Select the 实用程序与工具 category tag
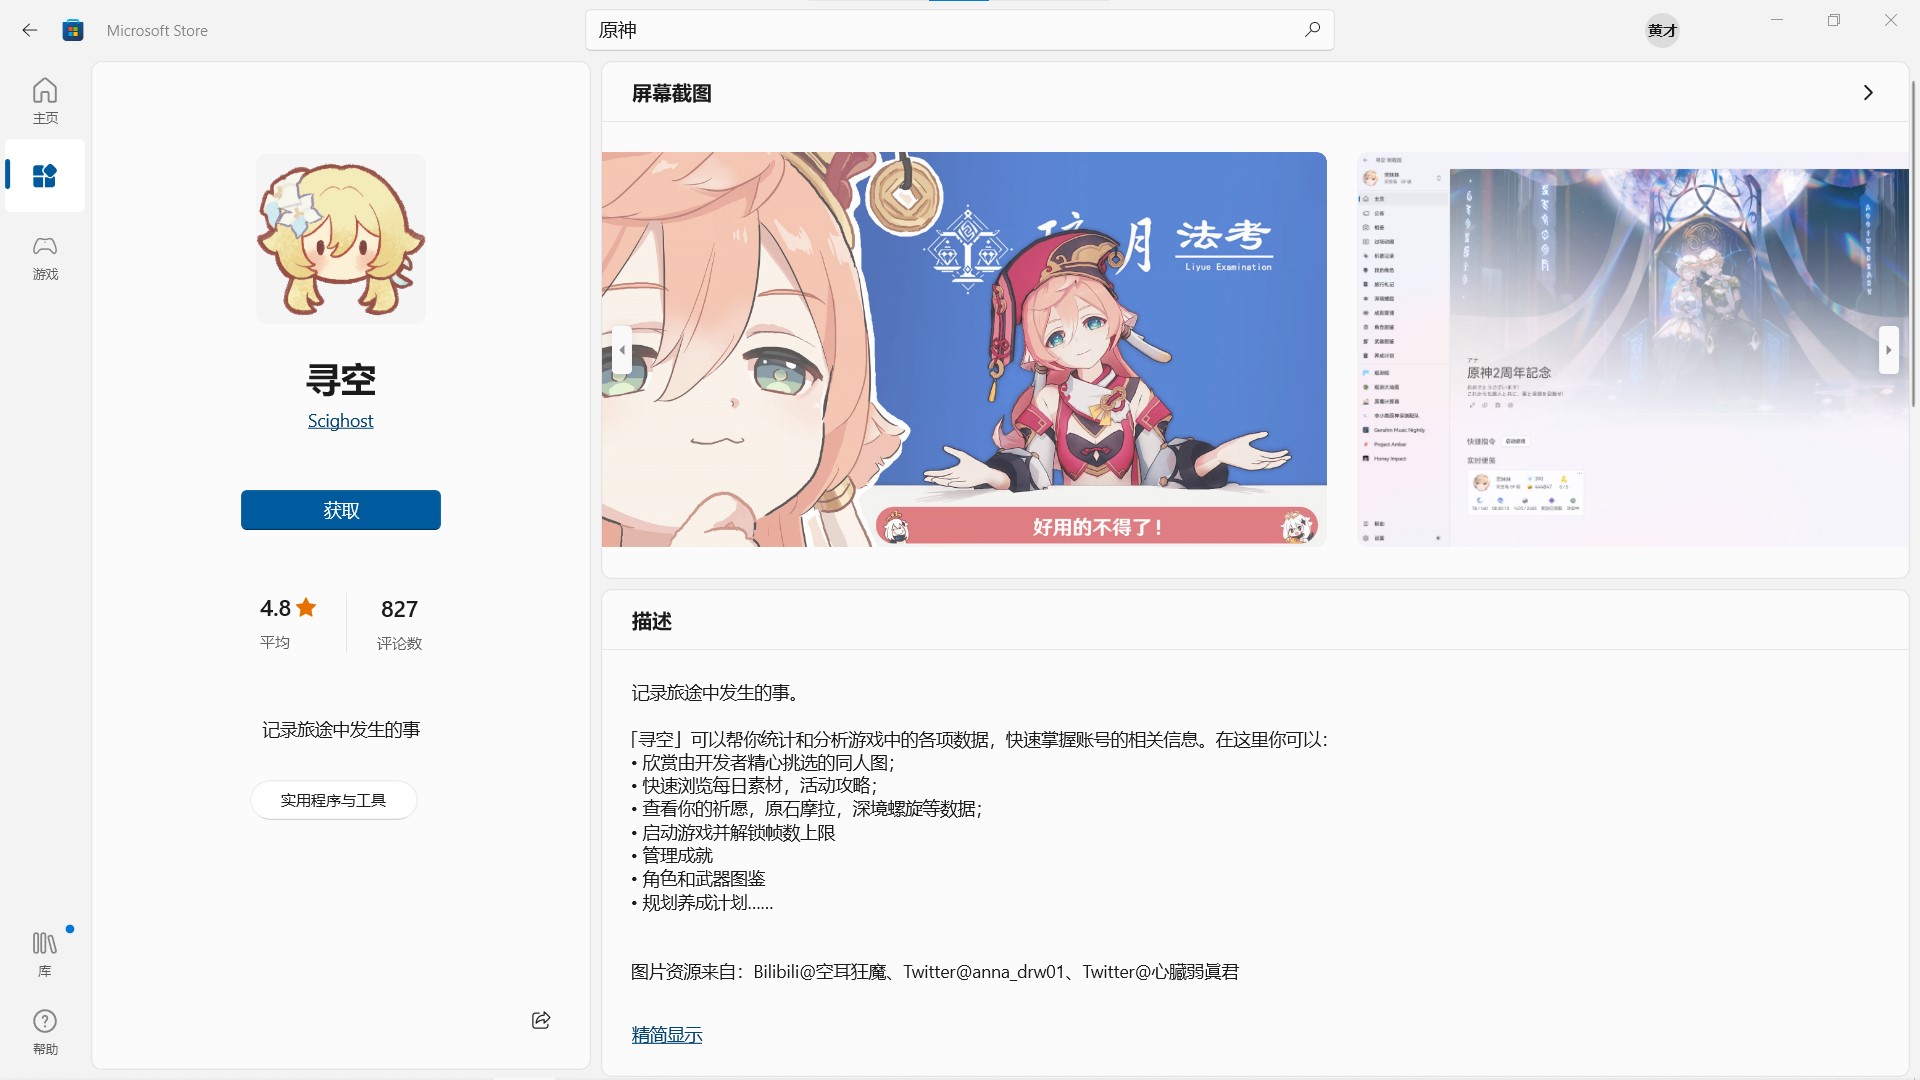Image resolution: width=1920 pixels, height=1080 pixels. click(333, 800)
